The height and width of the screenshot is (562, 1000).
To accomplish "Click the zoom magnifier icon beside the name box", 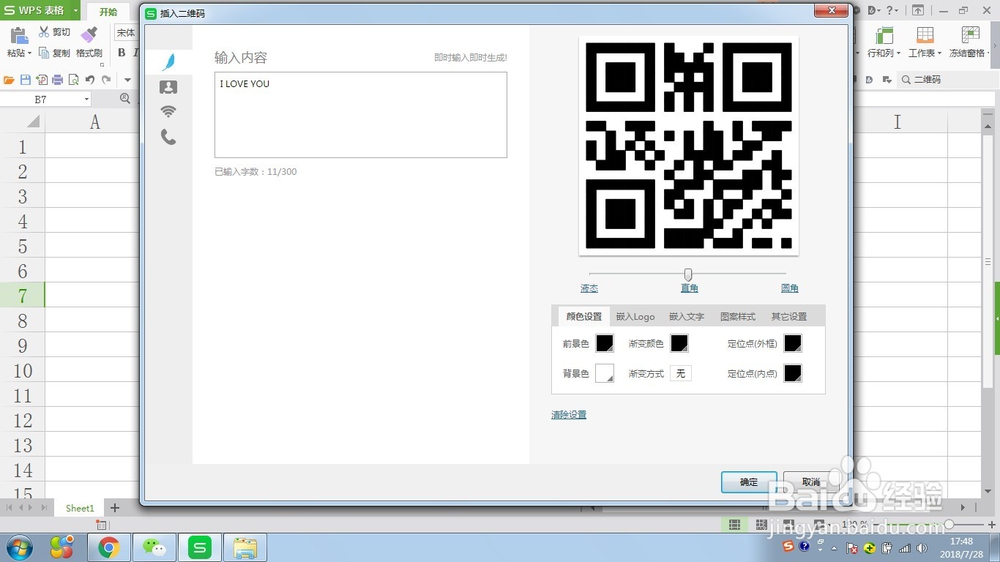I will click(x=125, y=98).
